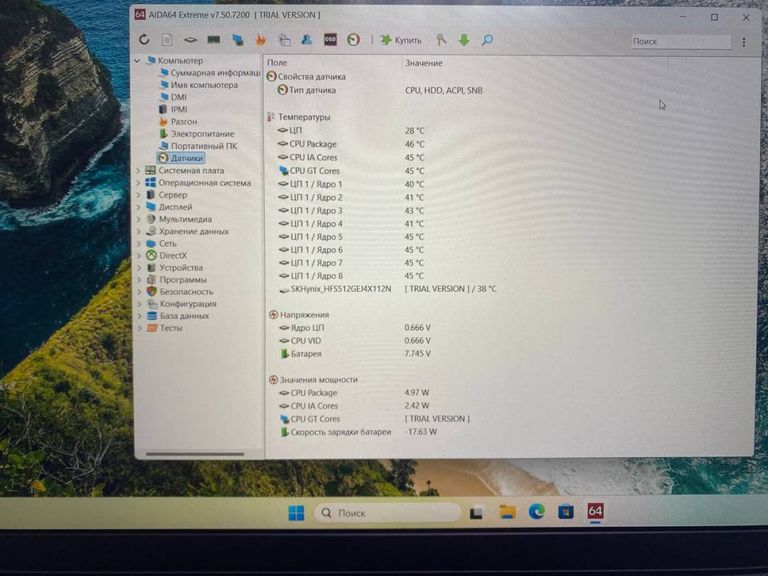
Task: Select the DMI tree item
Action: coord(173,97)
